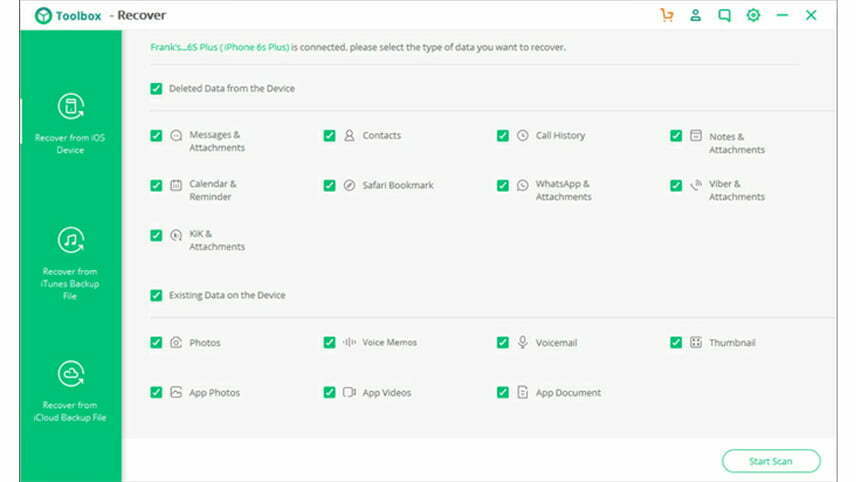Click the Messages & Attachments chat icon

pyautogui.click(x=176, y=135)
